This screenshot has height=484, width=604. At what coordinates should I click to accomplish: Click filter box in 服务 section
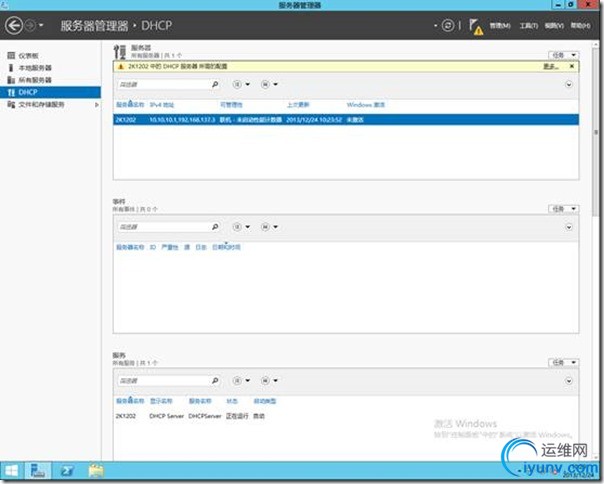point(164,381)
